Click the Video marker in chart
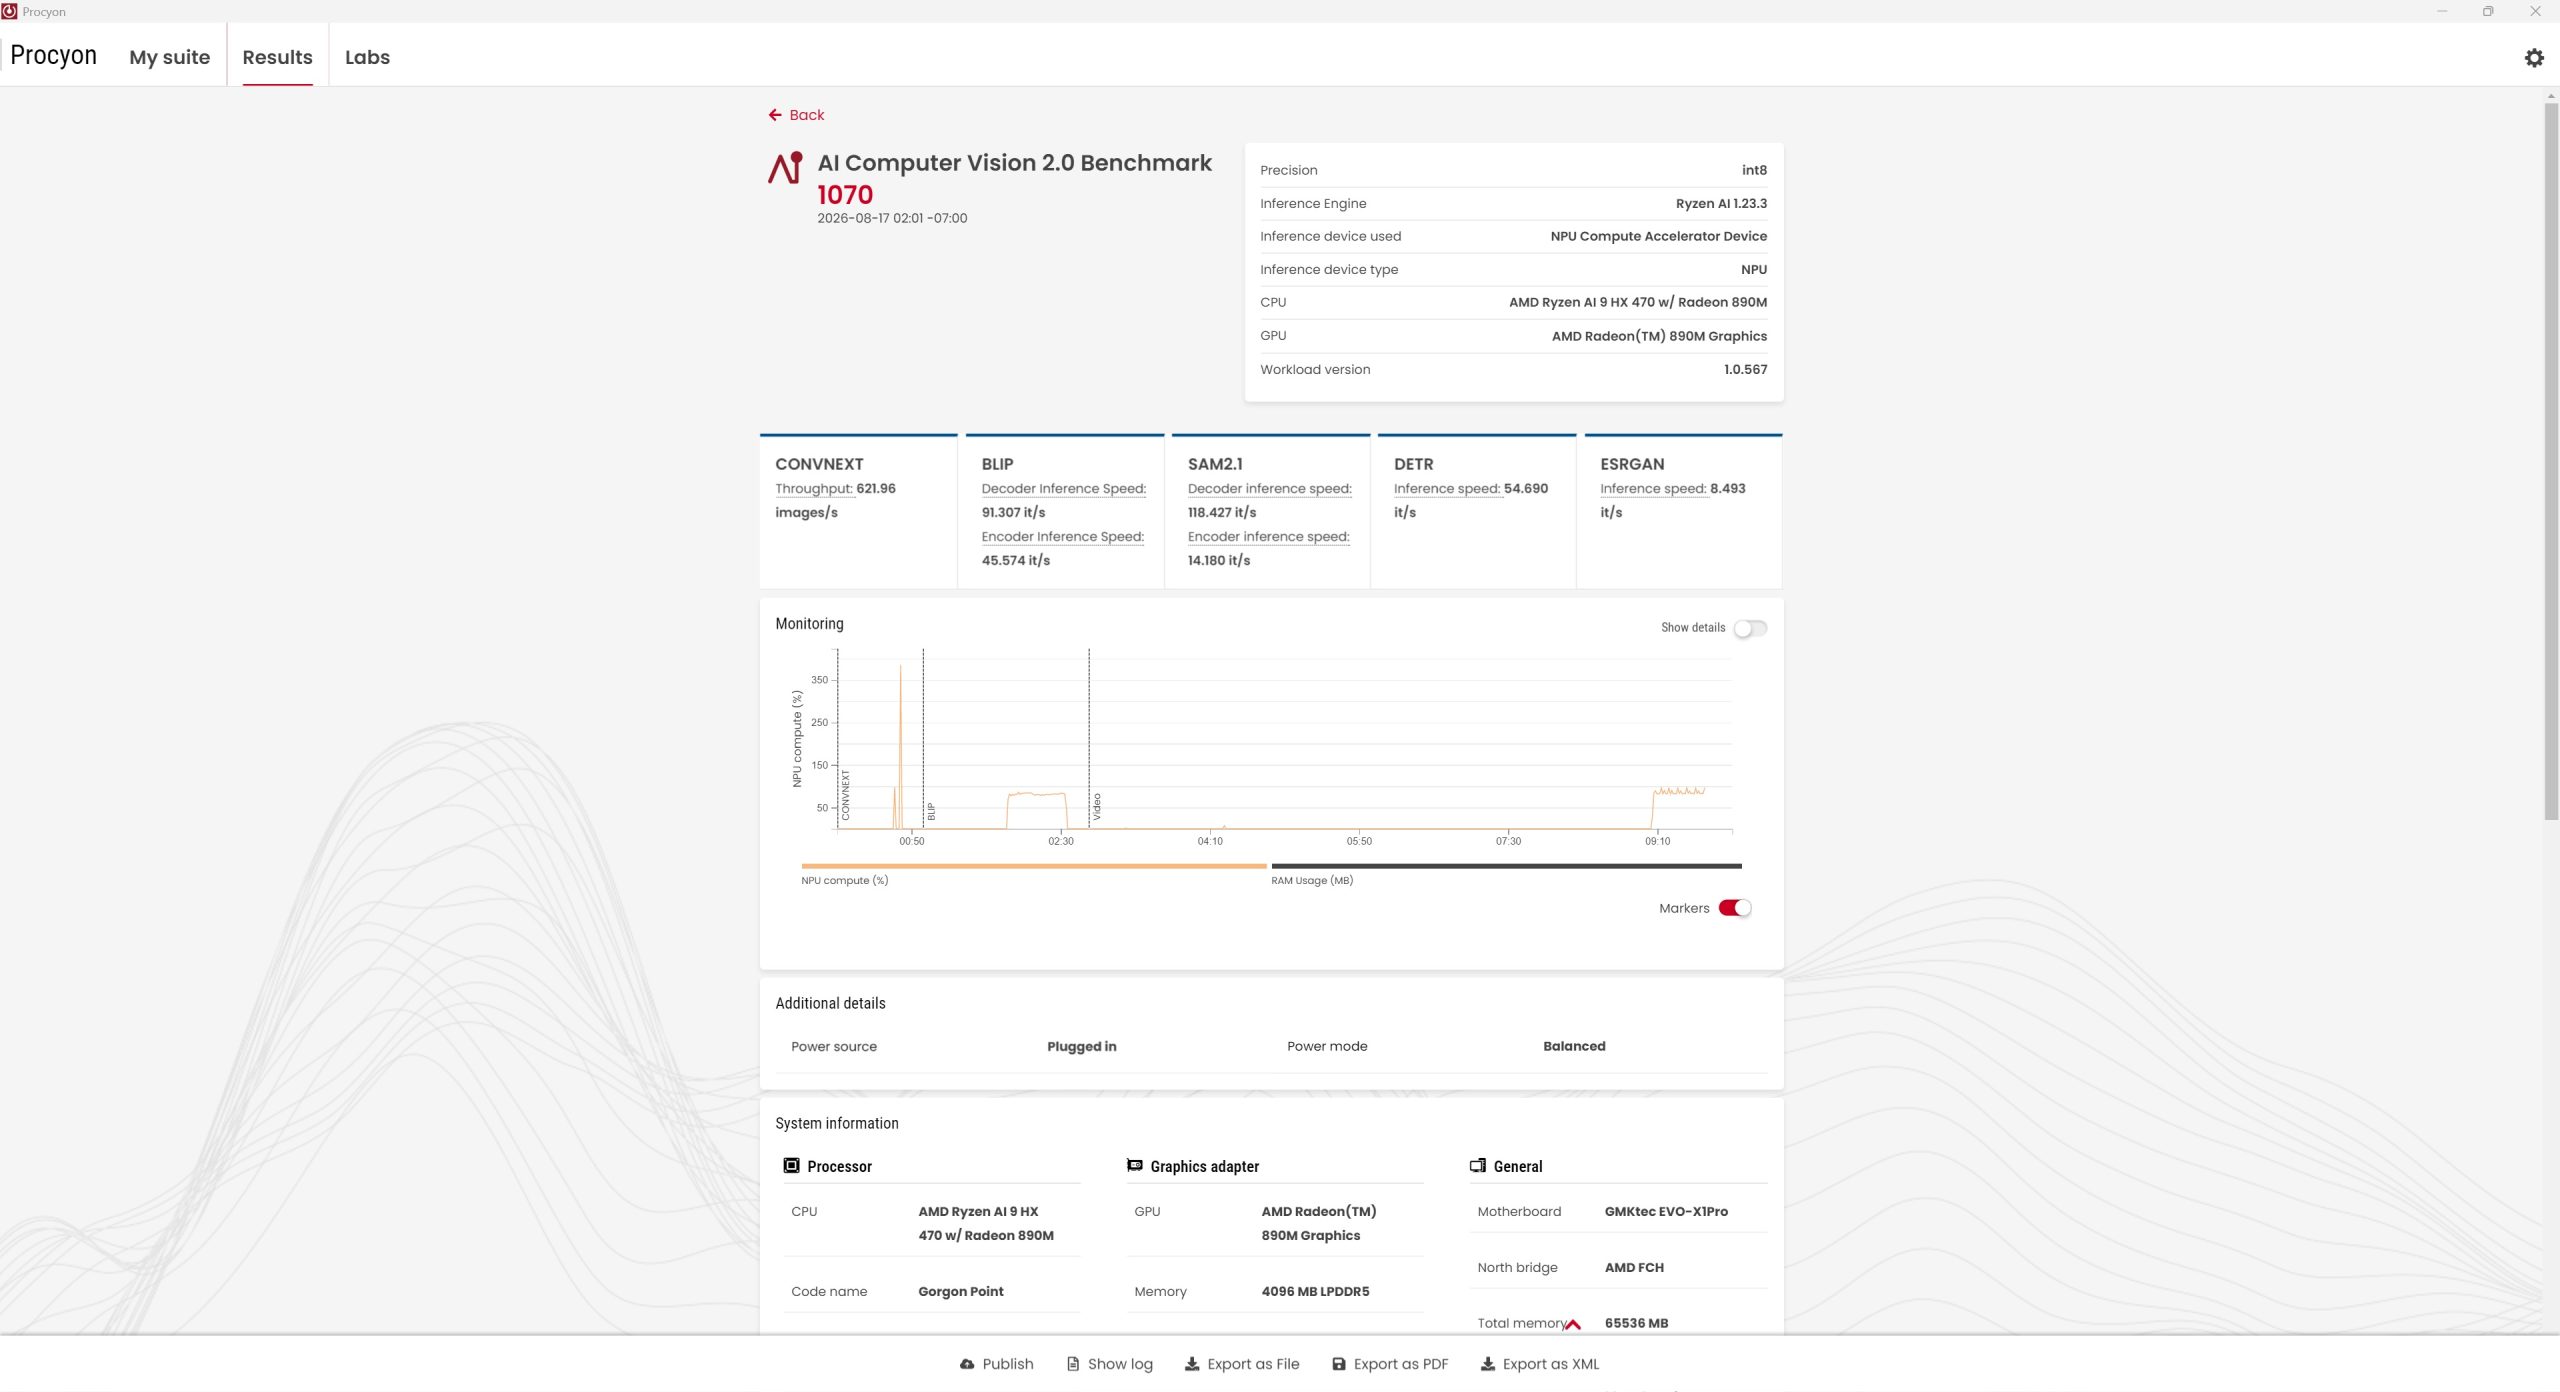2560x1392 pixels. 1097,807
